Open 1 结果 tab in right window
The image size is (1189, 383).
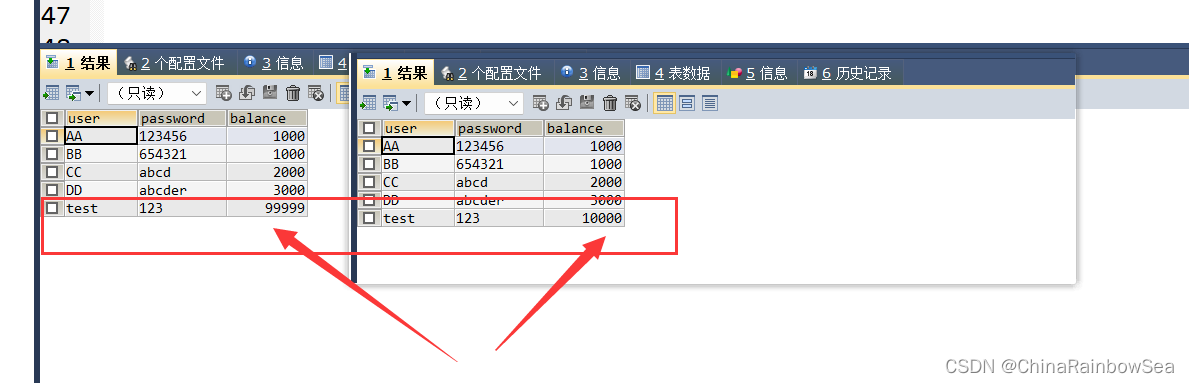click(396, 73)
